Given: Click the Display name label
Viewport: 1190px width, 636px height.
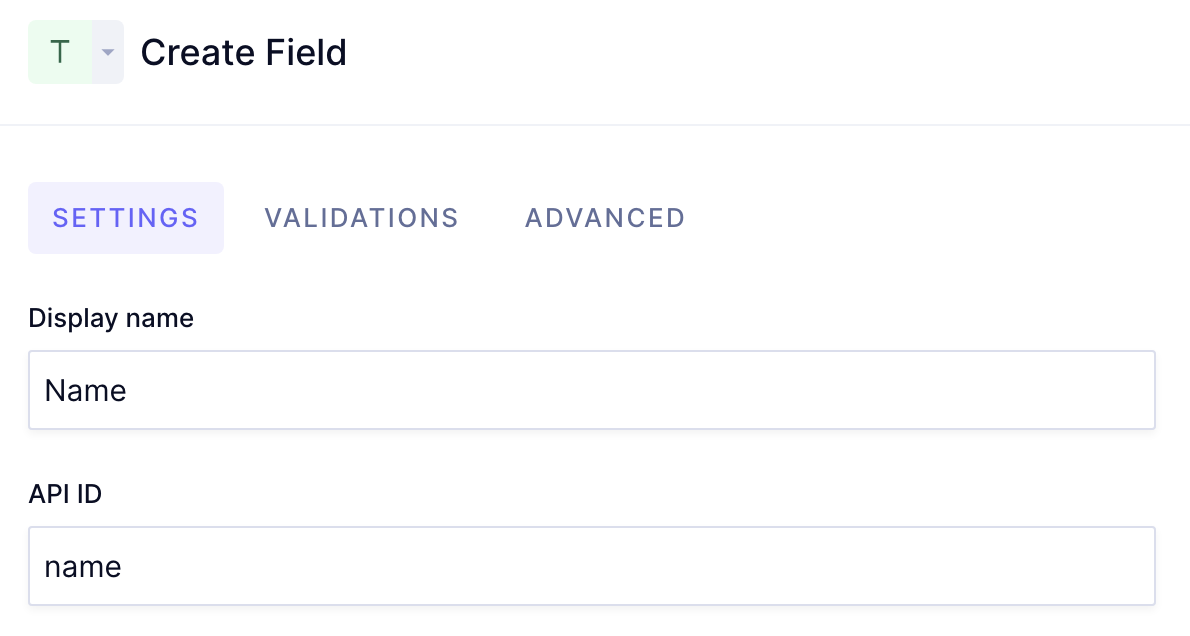Looking at the screenshot, I should click(111, 318).
